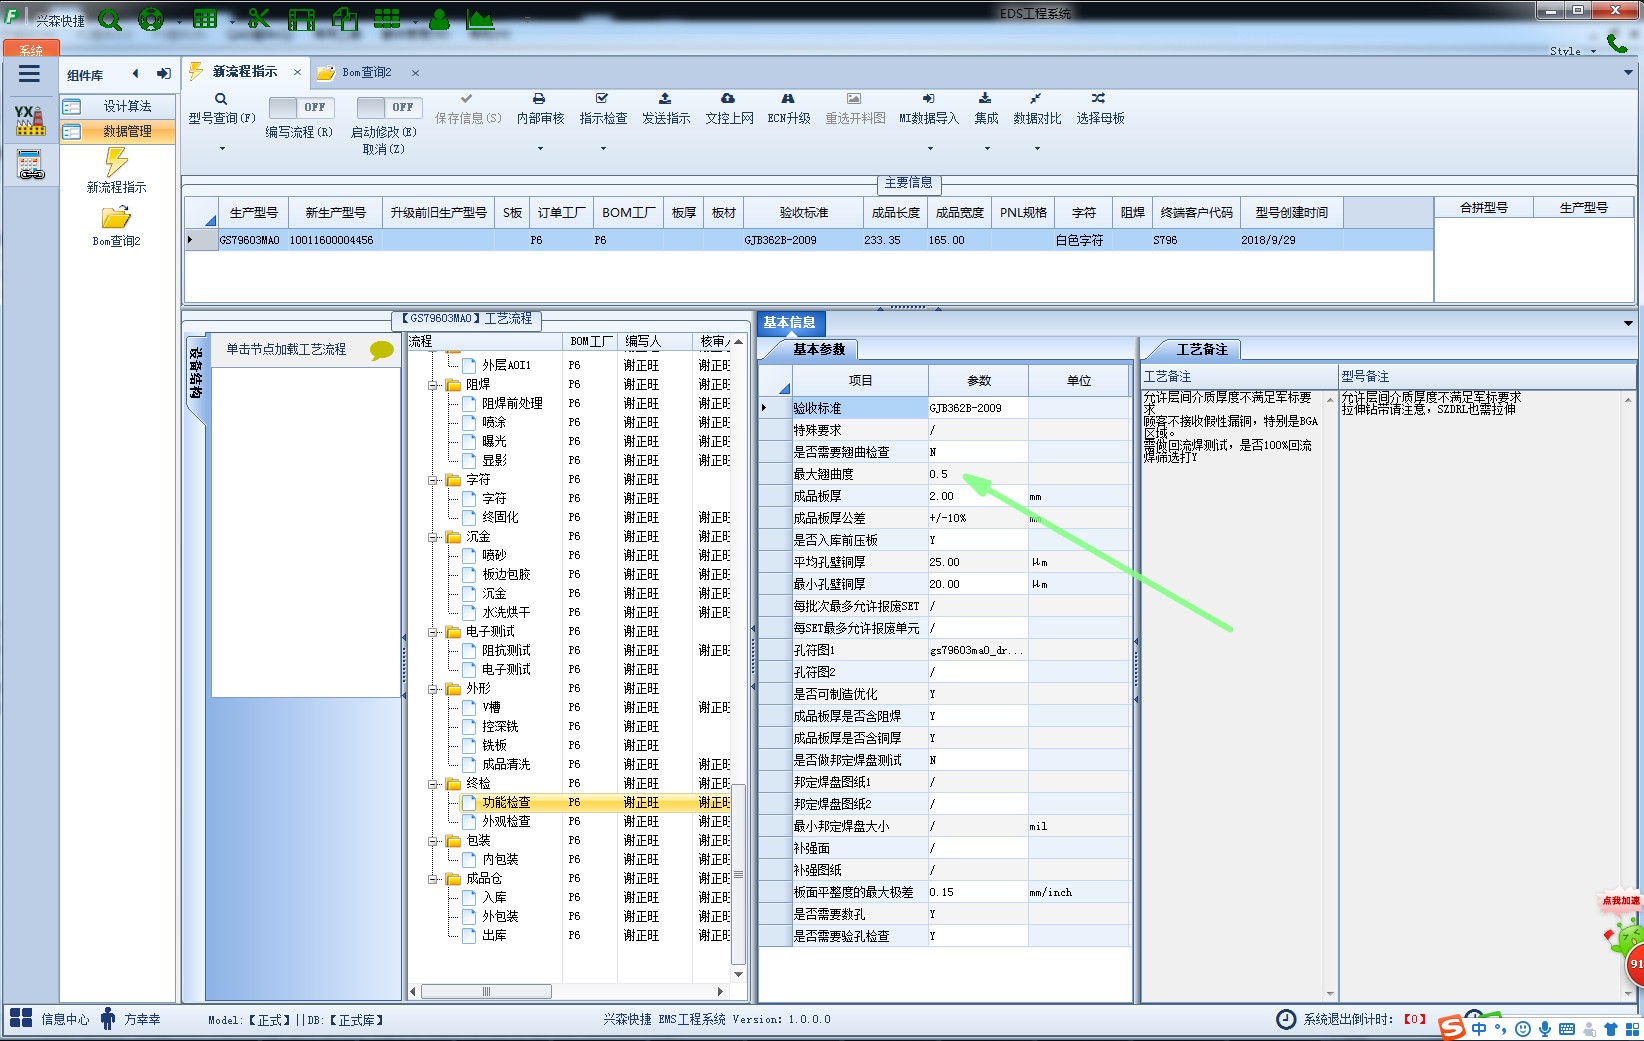Click the 验收标准 value GJB362B-2009 field
This screenshot has width=1644, height=1041.
click(x=978, y=408)
